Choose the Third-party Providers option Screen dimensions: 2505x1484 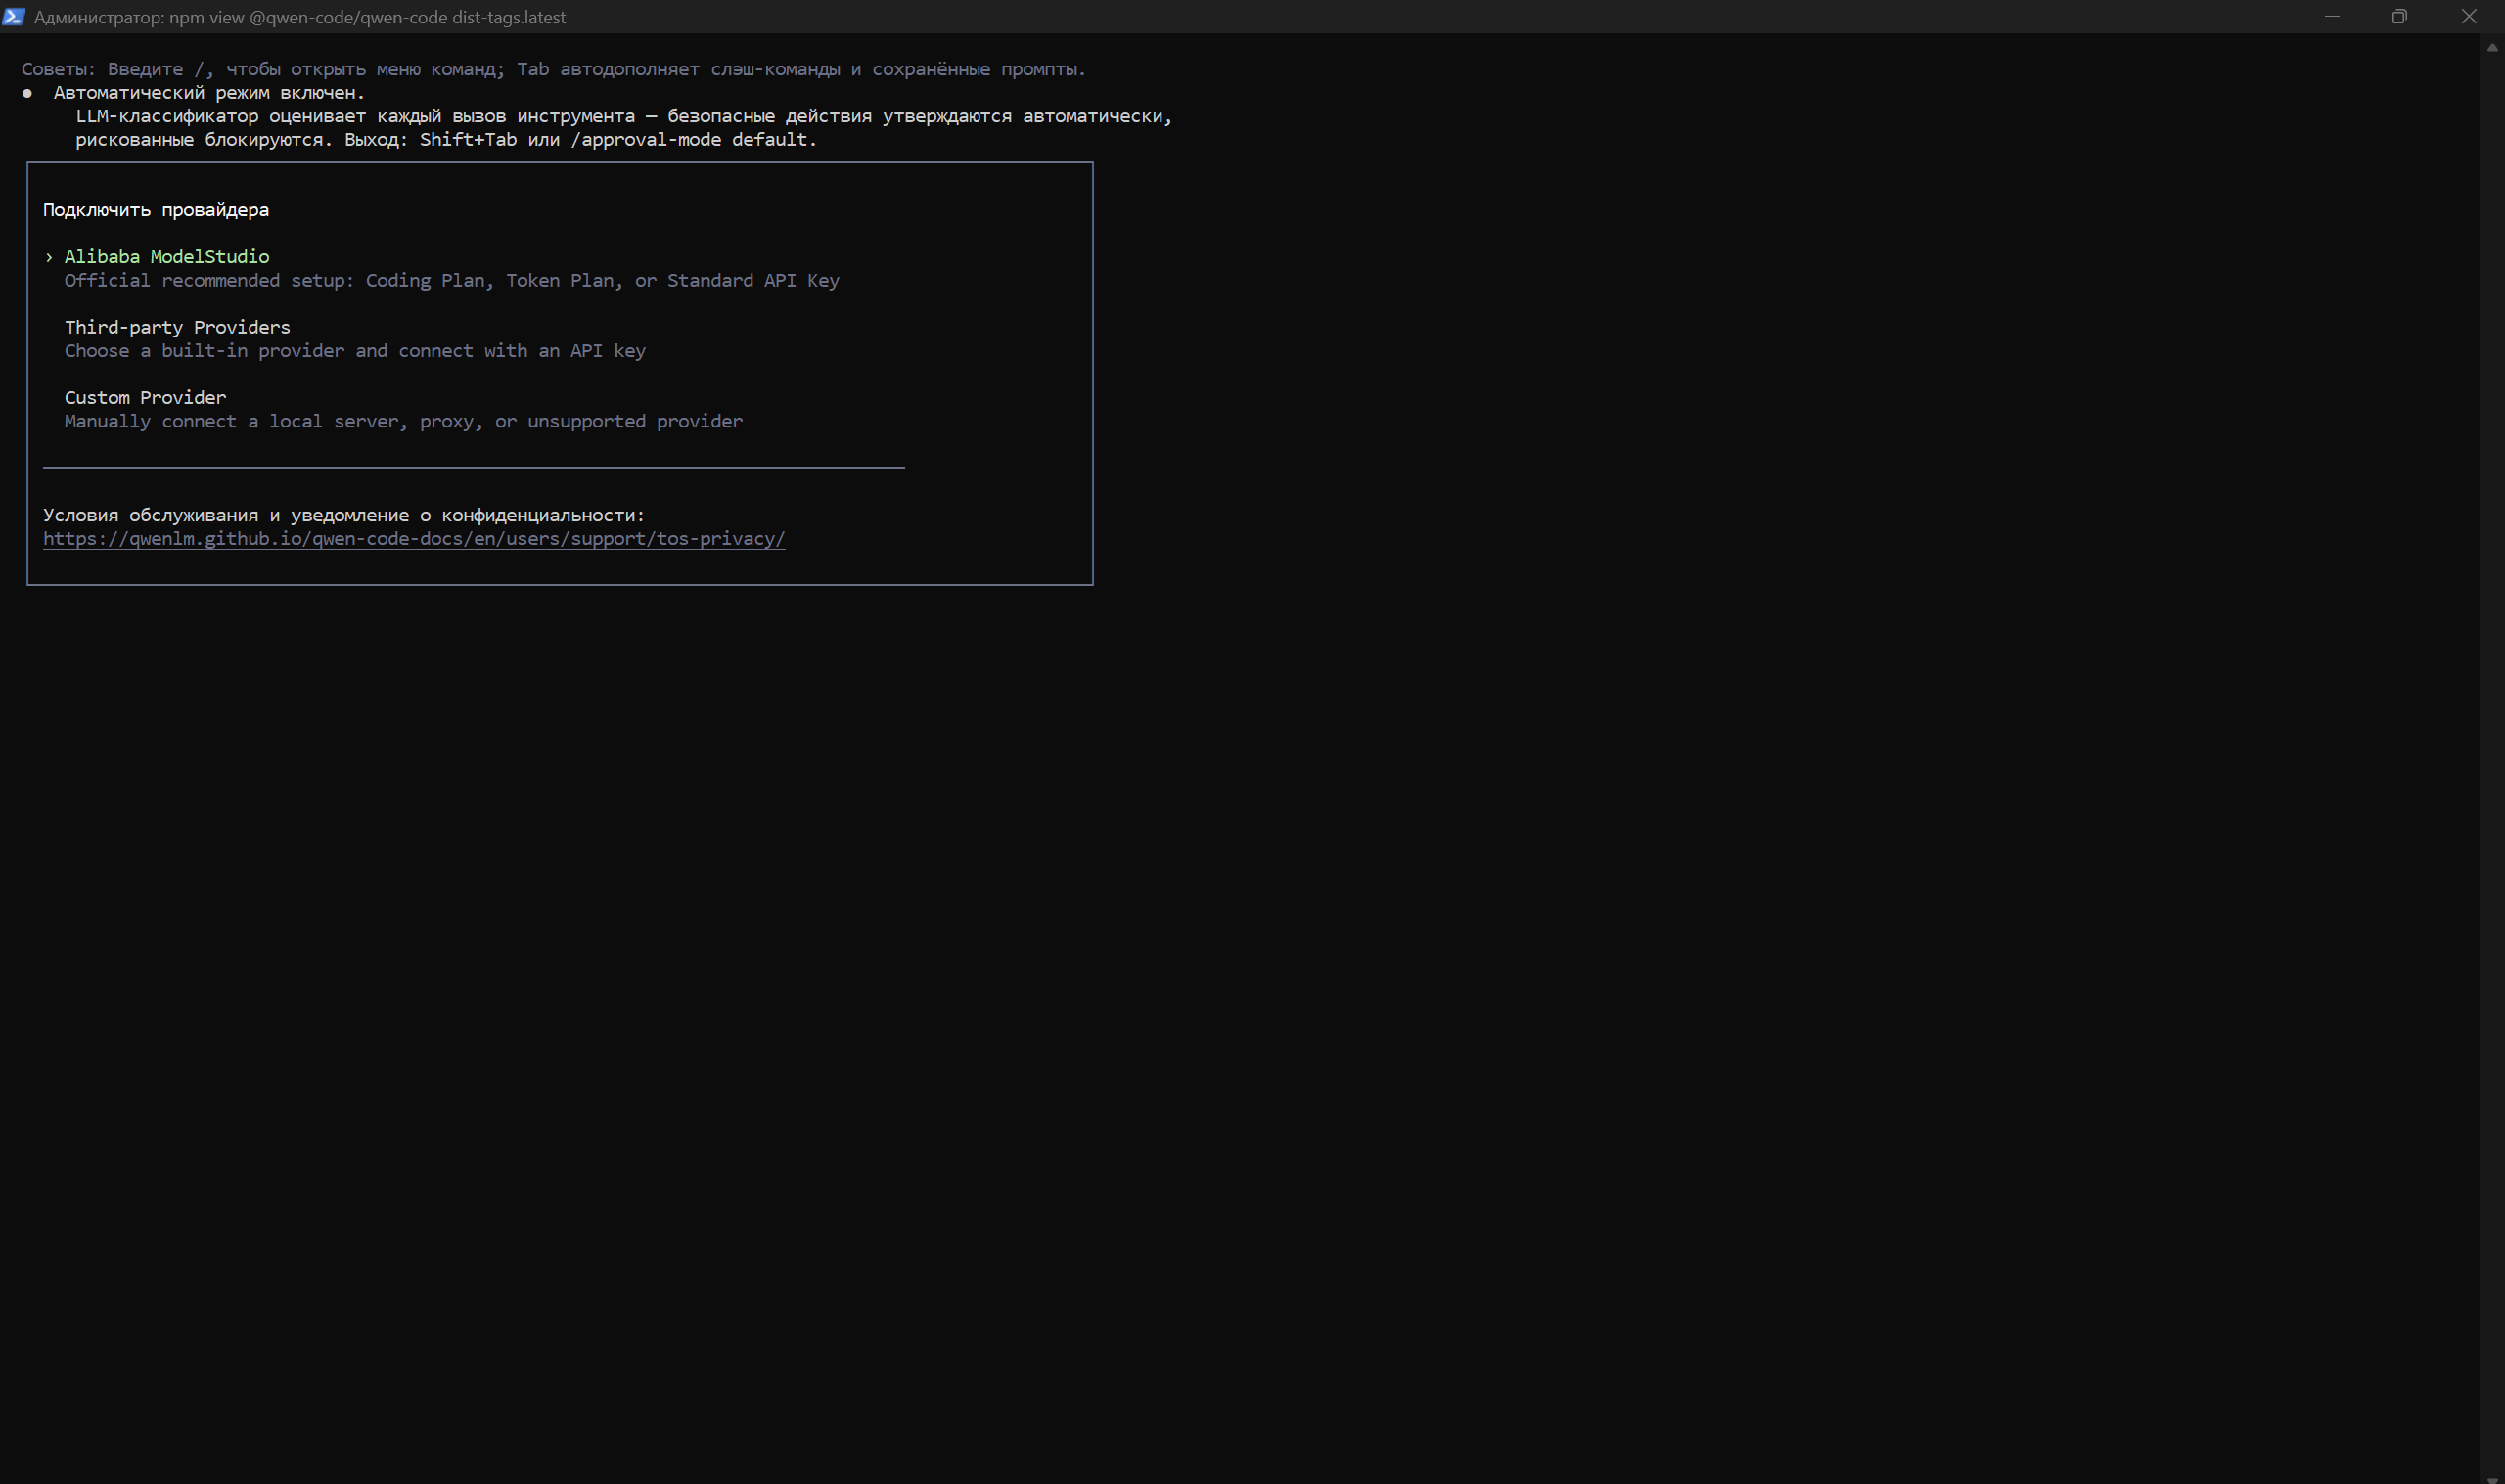point(177,327)
